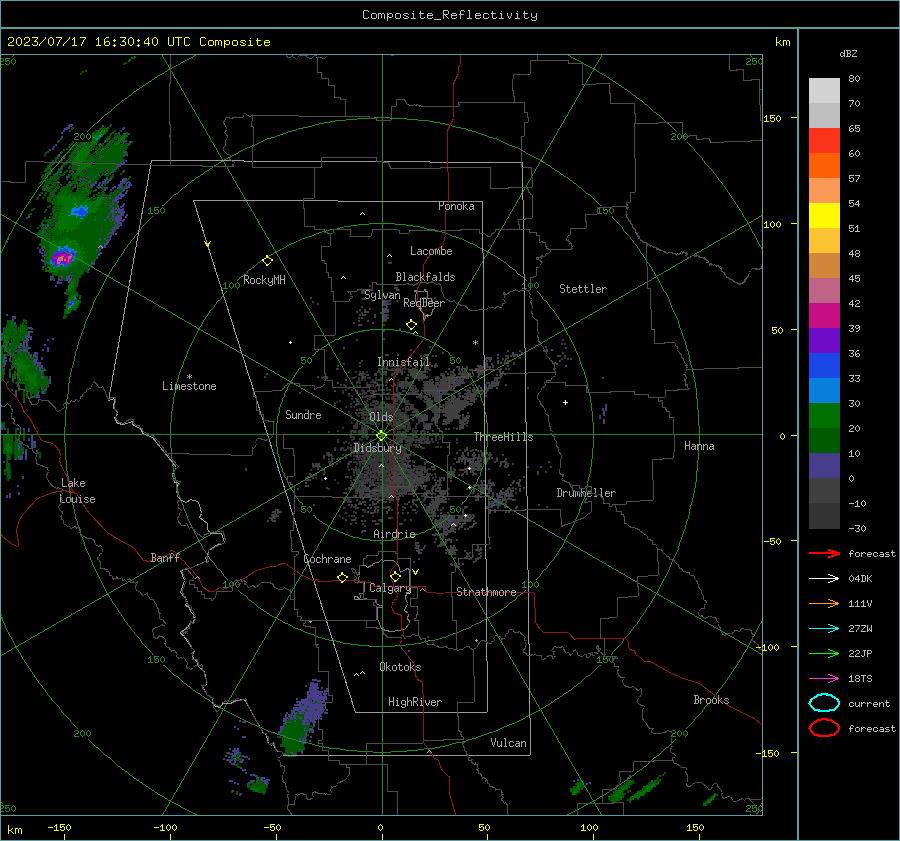
Task: Click the HighRiver label
Action: coord(415,702)
